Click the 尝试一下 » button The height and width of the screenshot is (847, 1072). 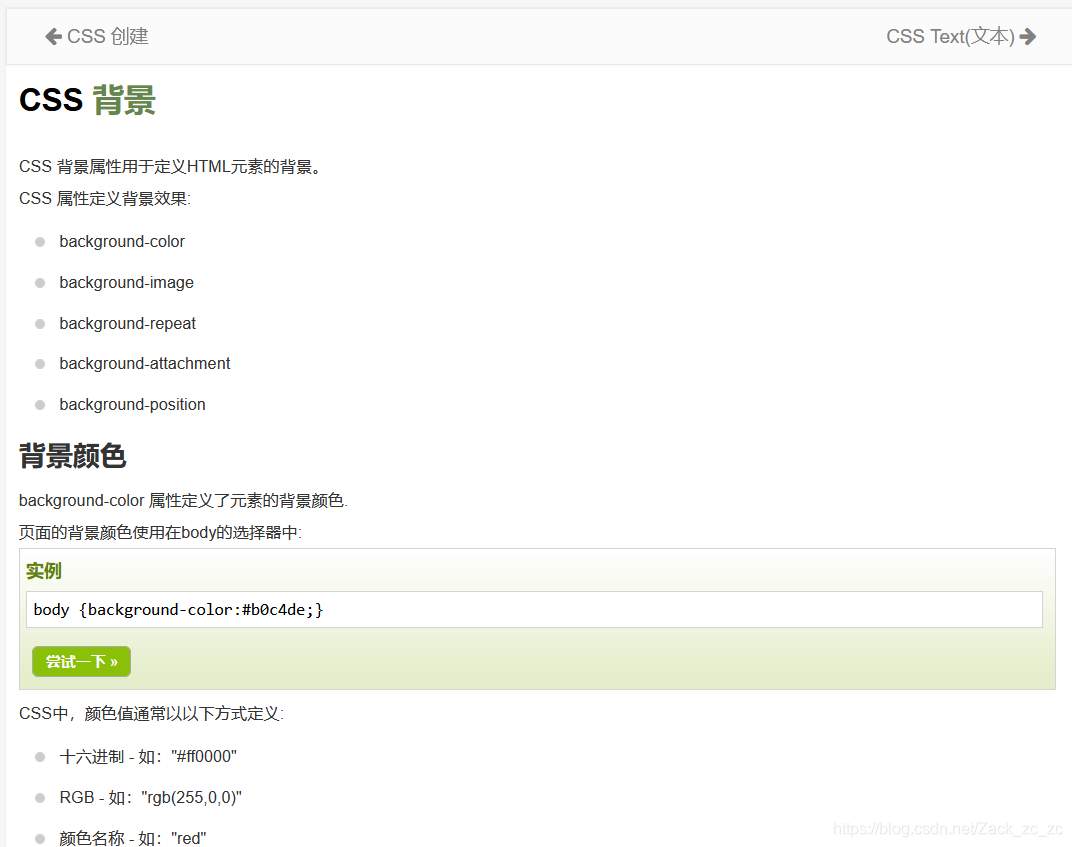coord(81,662)
